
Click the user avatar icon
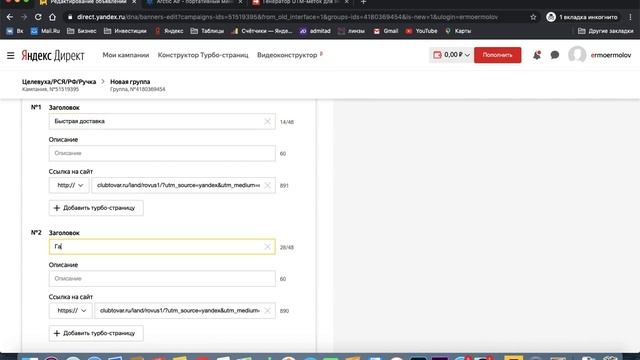pos(577,55)
